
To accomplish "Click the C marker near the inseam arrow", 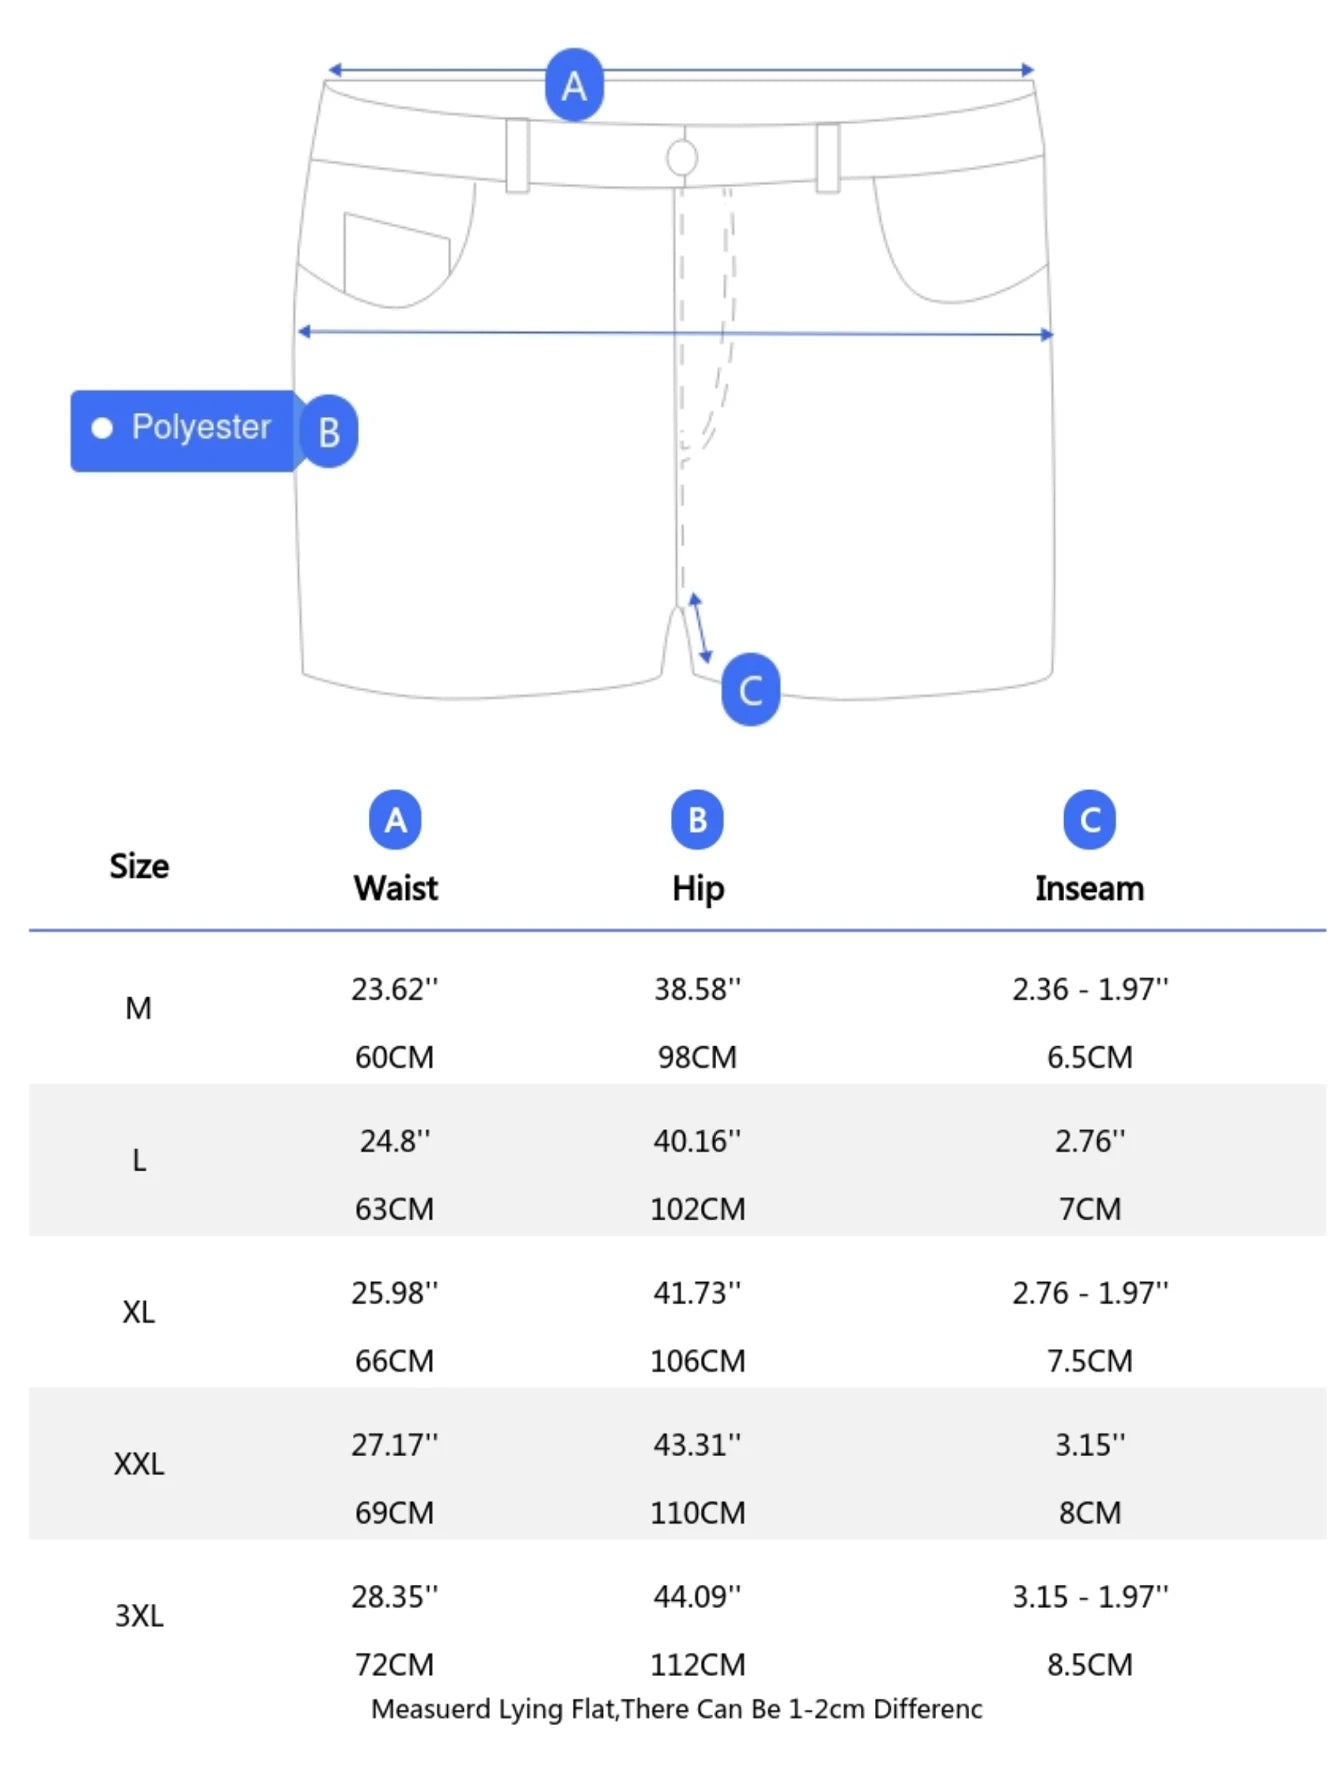I will pyautogui.click(x=750, y=690).
